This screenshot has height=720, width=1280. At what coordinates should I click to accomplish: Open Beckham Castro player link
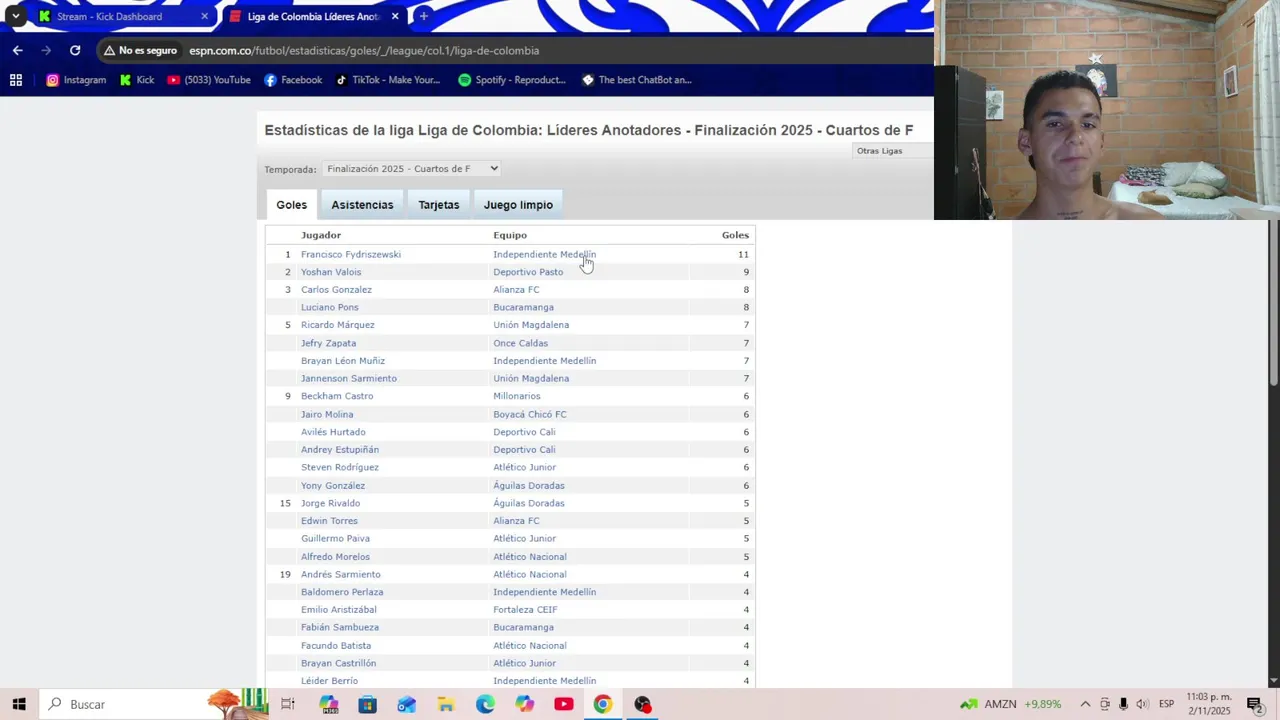(x=337, y=396)
